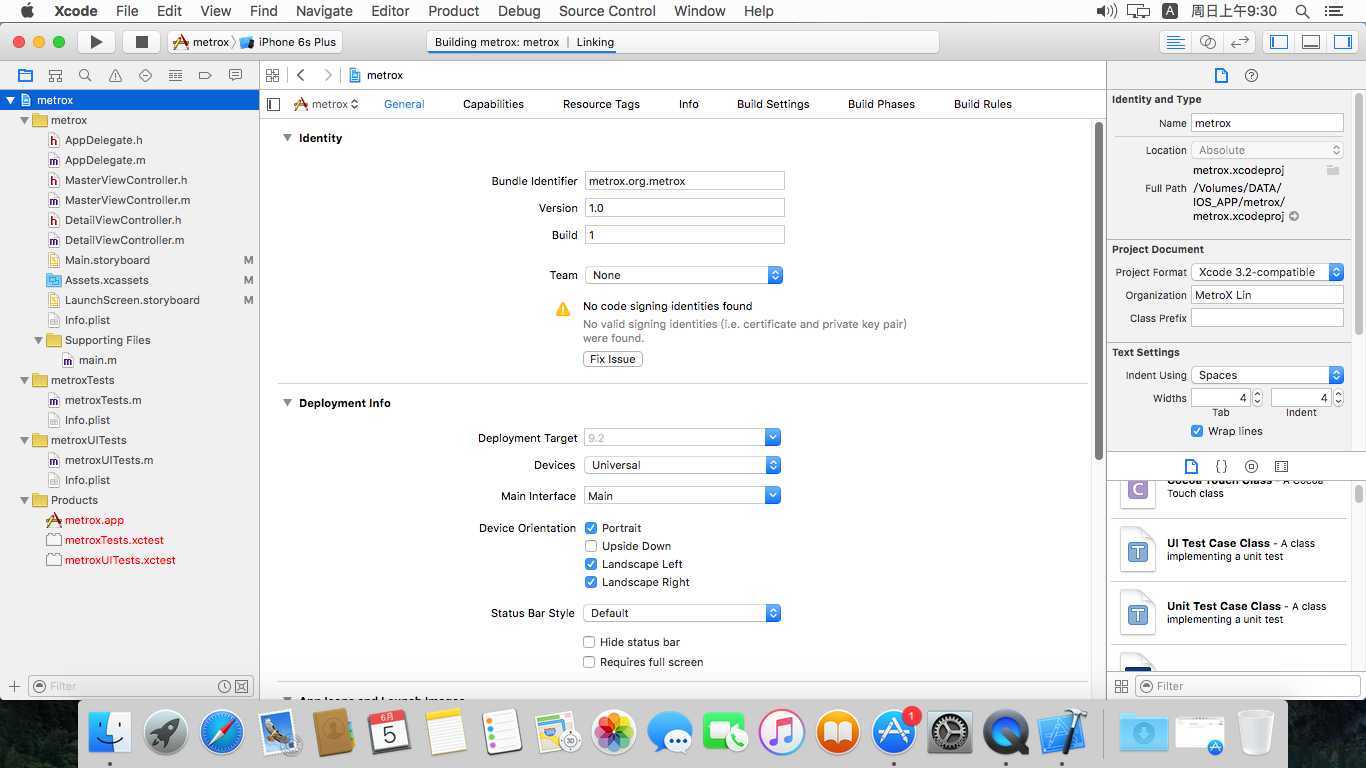Show the Media library icon
The width and height of the screenshot is (1366, 768).
(1281, 466)
